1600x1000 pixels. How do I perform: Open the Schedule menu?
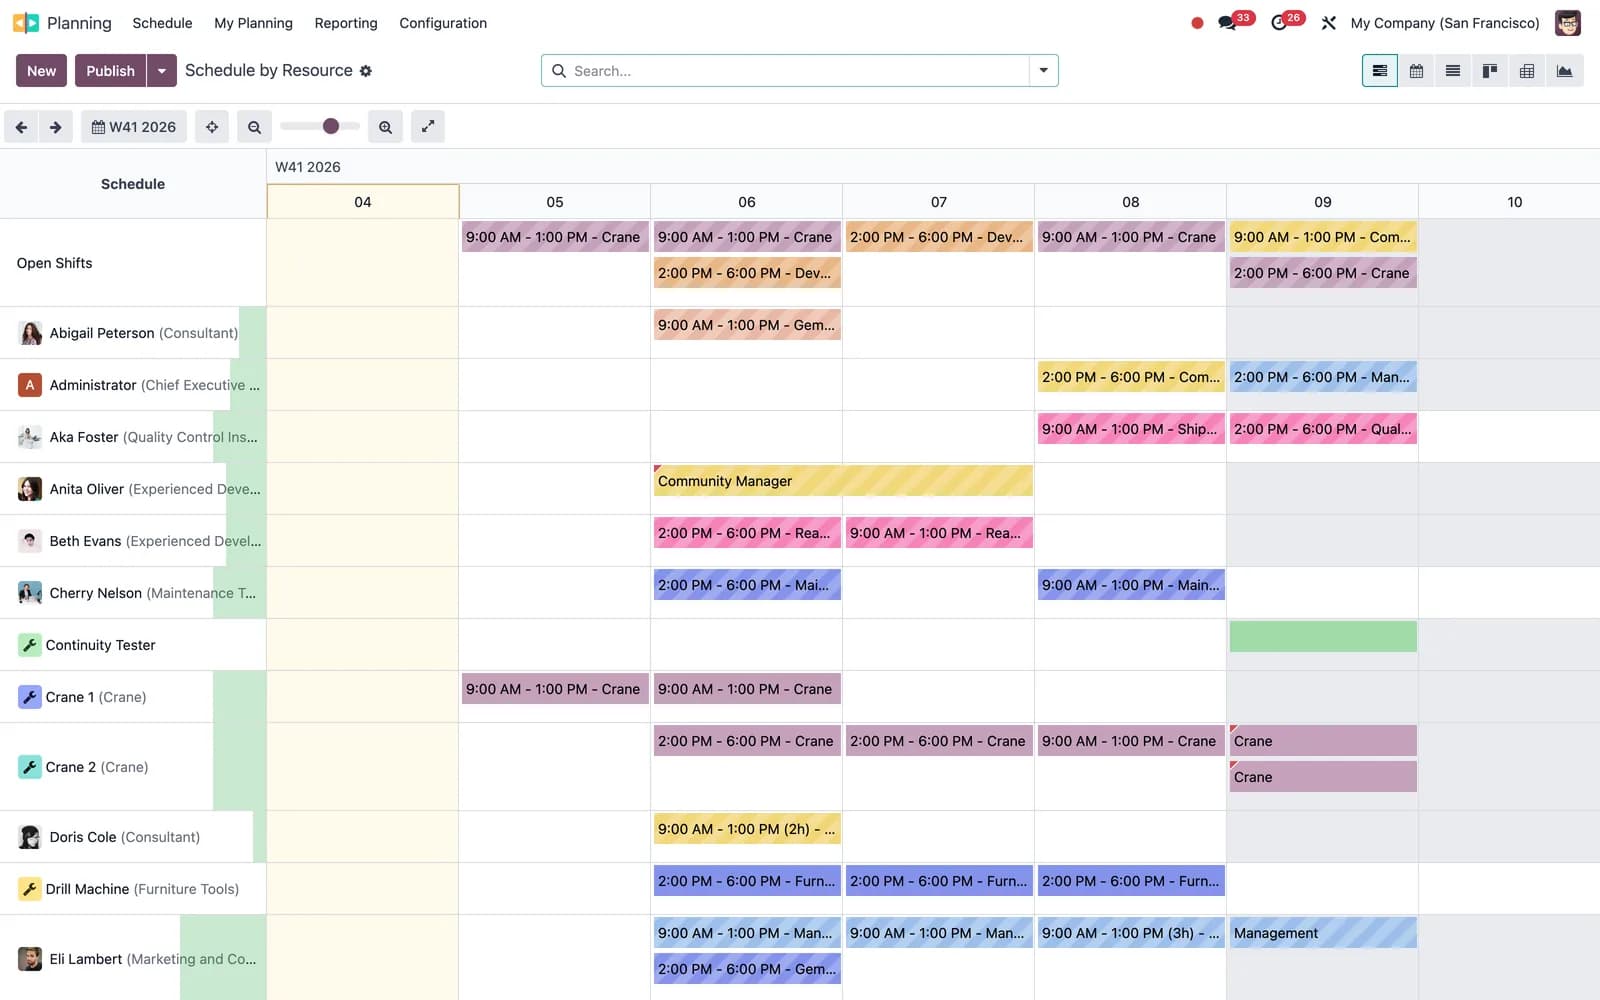pos(162,23)
